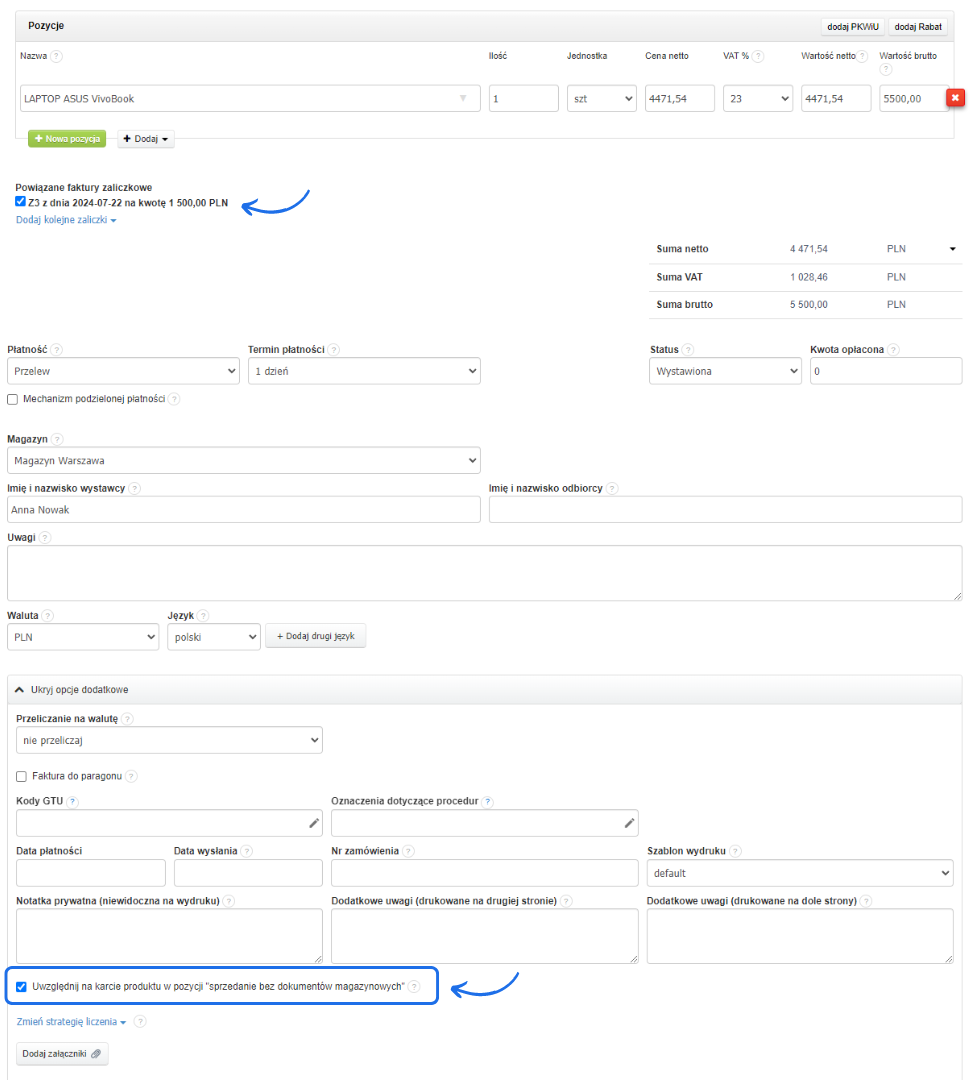The image size is (975, 1080).
Task: Open the Dodaj dropdown button menu
Action: pos(146,139)
